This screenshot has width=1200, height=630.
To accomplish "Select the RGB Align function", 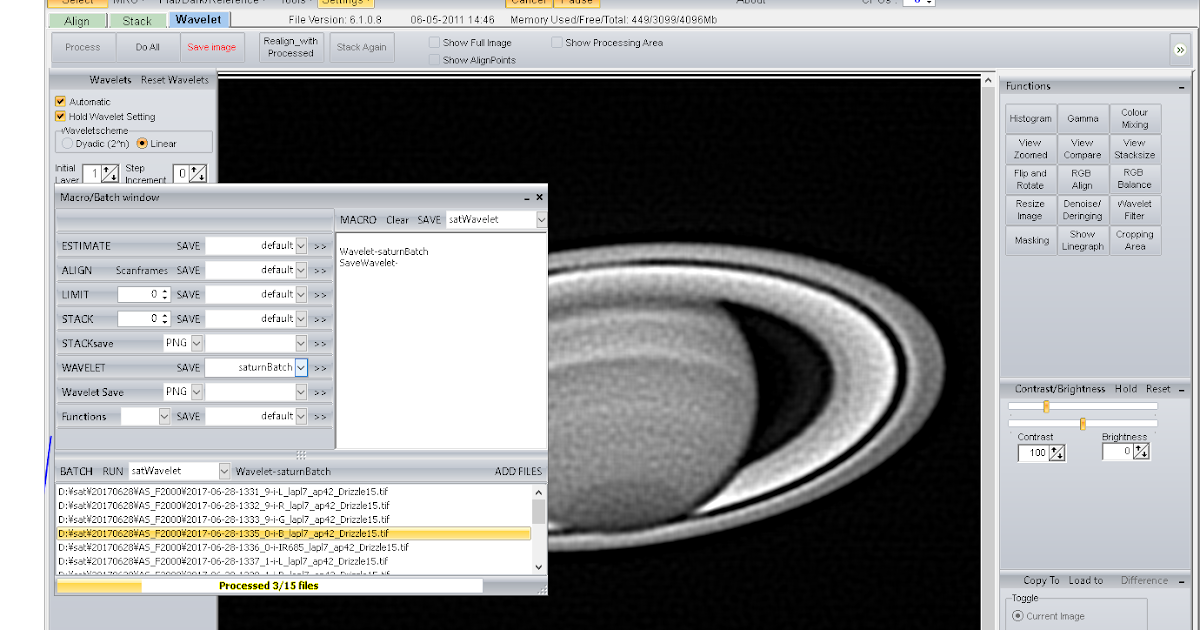I will click(1083, 177).
